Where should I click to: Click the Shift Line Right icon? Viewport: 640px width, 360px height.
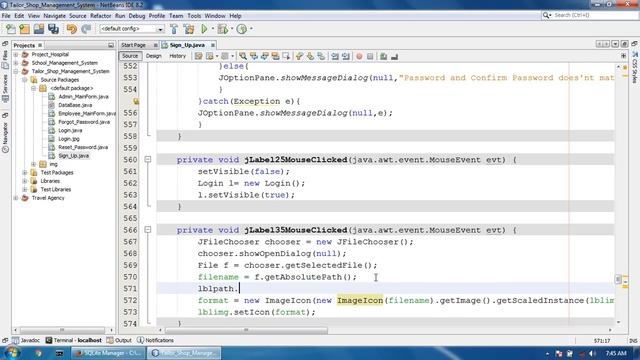346,56
